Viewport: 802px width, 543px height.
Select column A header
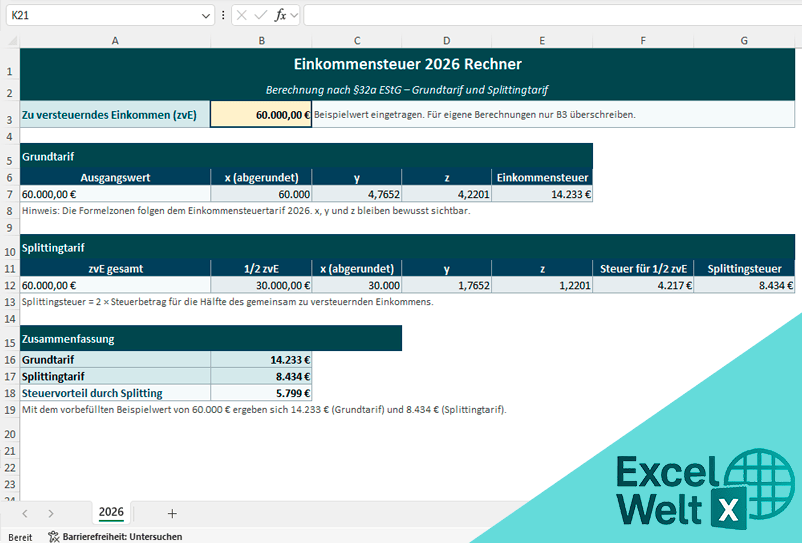coord(115,40)
